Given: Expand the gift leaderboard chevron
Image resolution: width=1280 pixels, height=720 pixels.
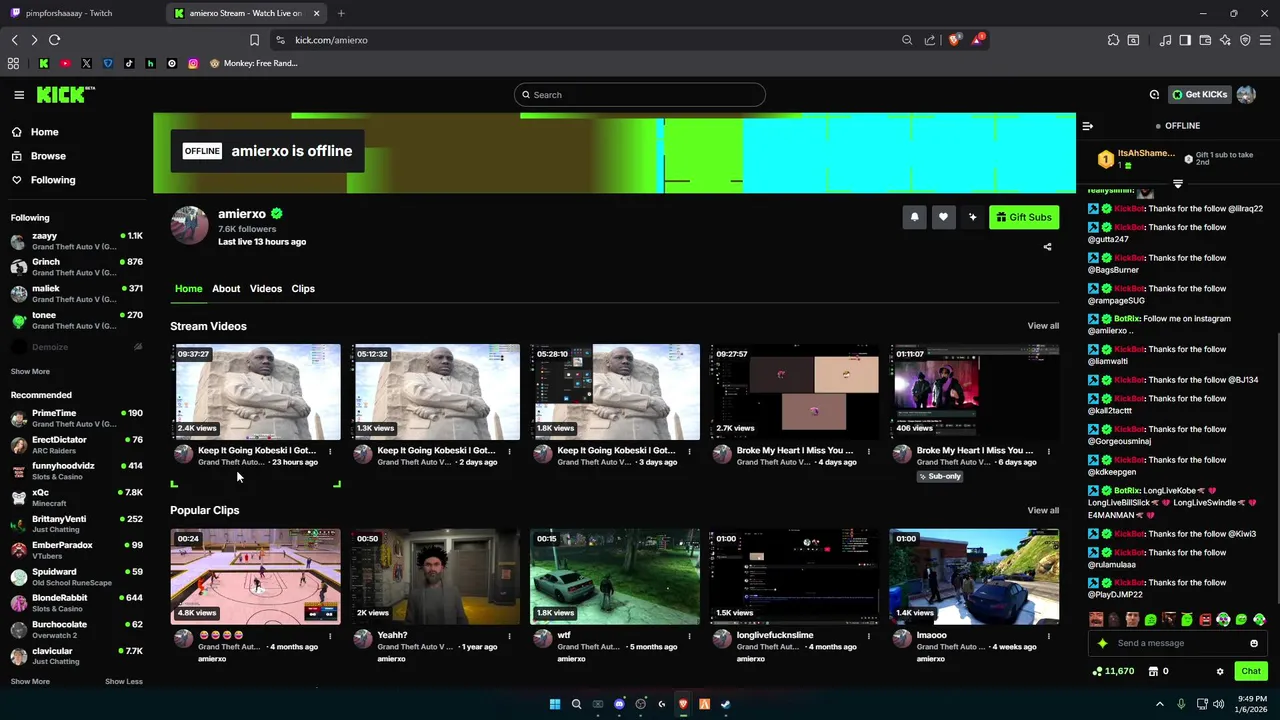Looking at the screenshot, I should (x=1177, y=184).
